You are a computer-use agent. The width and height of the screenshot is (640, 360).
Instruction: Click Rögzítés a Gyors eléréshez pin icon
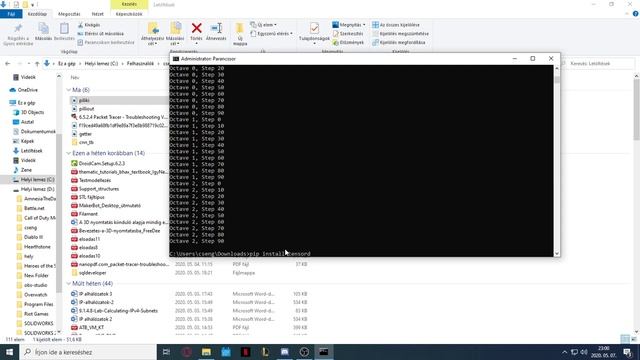tap(18, 29)
